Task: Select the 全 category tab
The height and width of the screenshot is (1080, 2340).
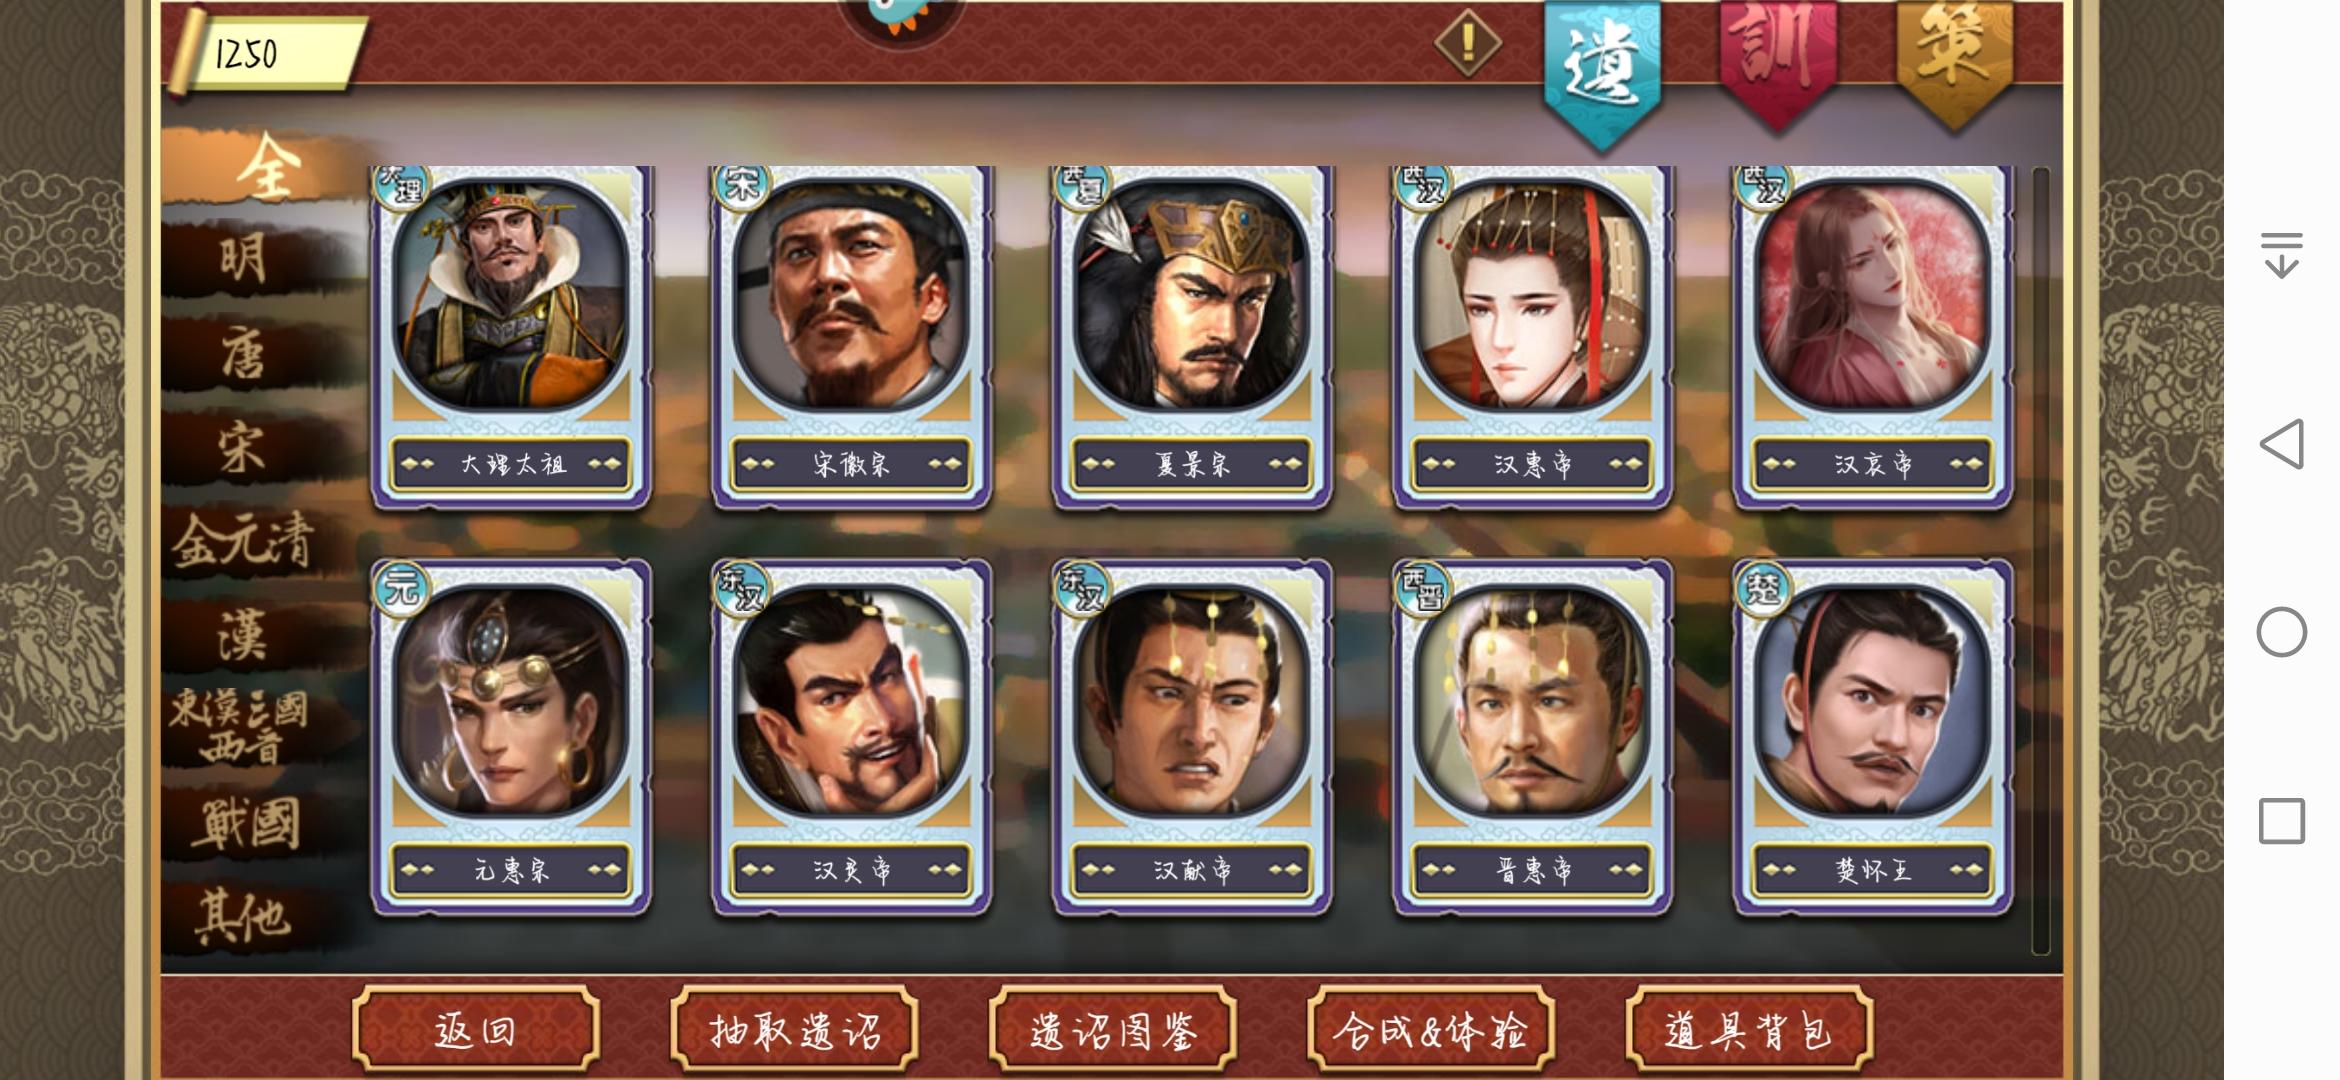Action: tap(265, 170)
